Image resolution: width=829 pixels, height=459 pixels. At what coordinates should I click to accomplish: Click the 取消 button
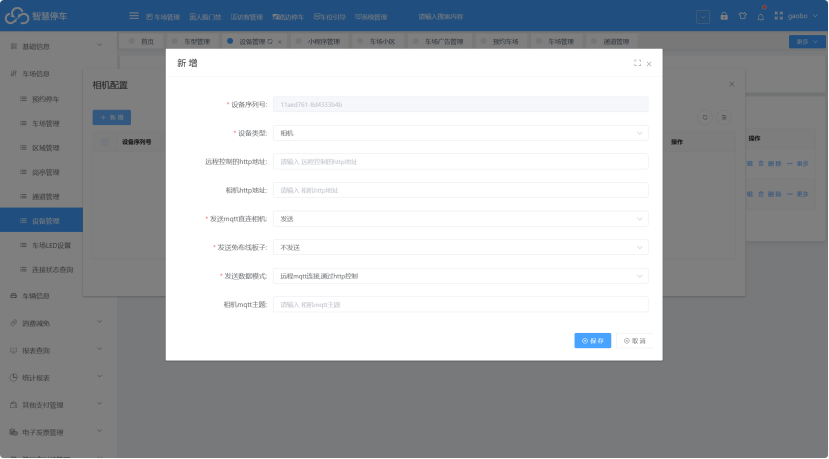tap(634, 341)
